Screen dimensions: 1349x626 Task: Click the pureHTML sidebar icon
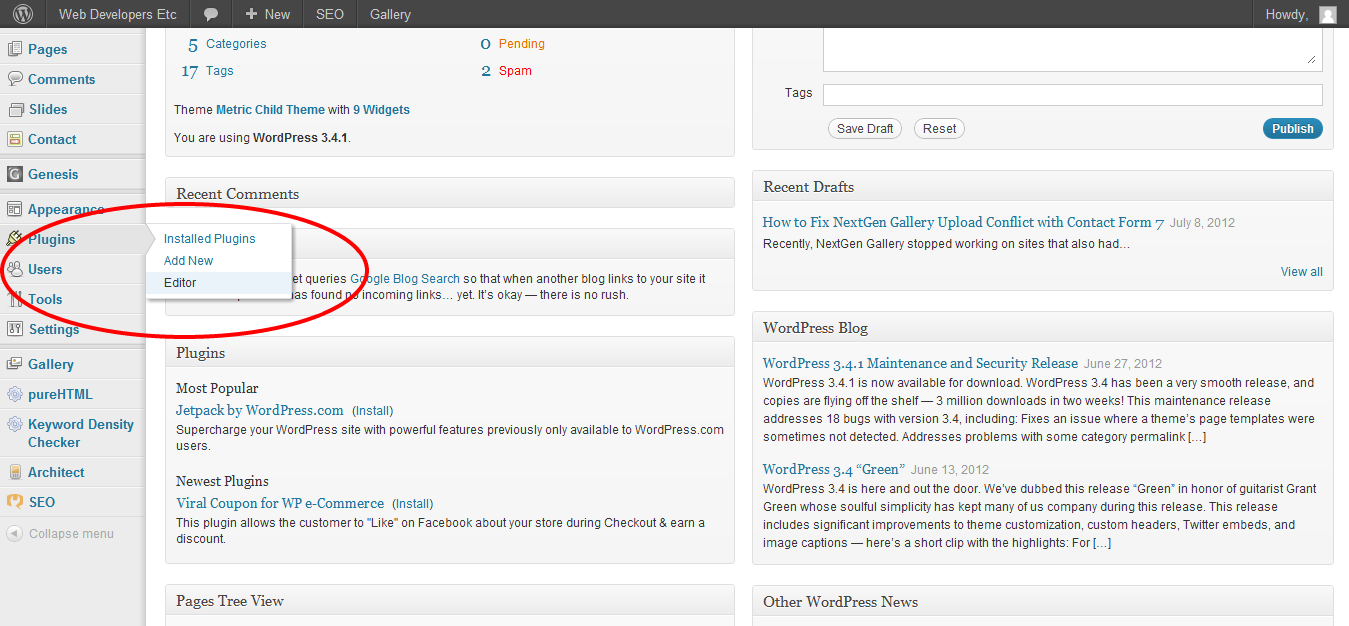[x=15, y=394]
